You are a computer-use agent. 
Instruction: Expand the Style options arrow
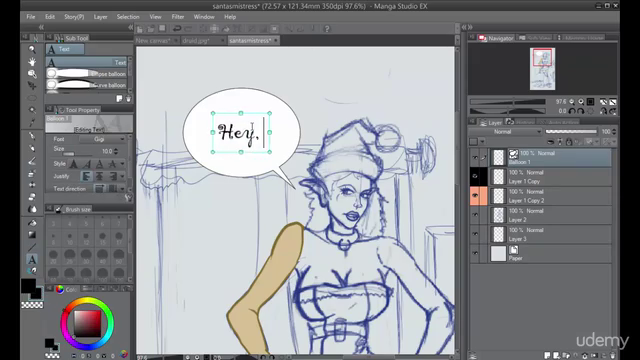click(122, 164)
